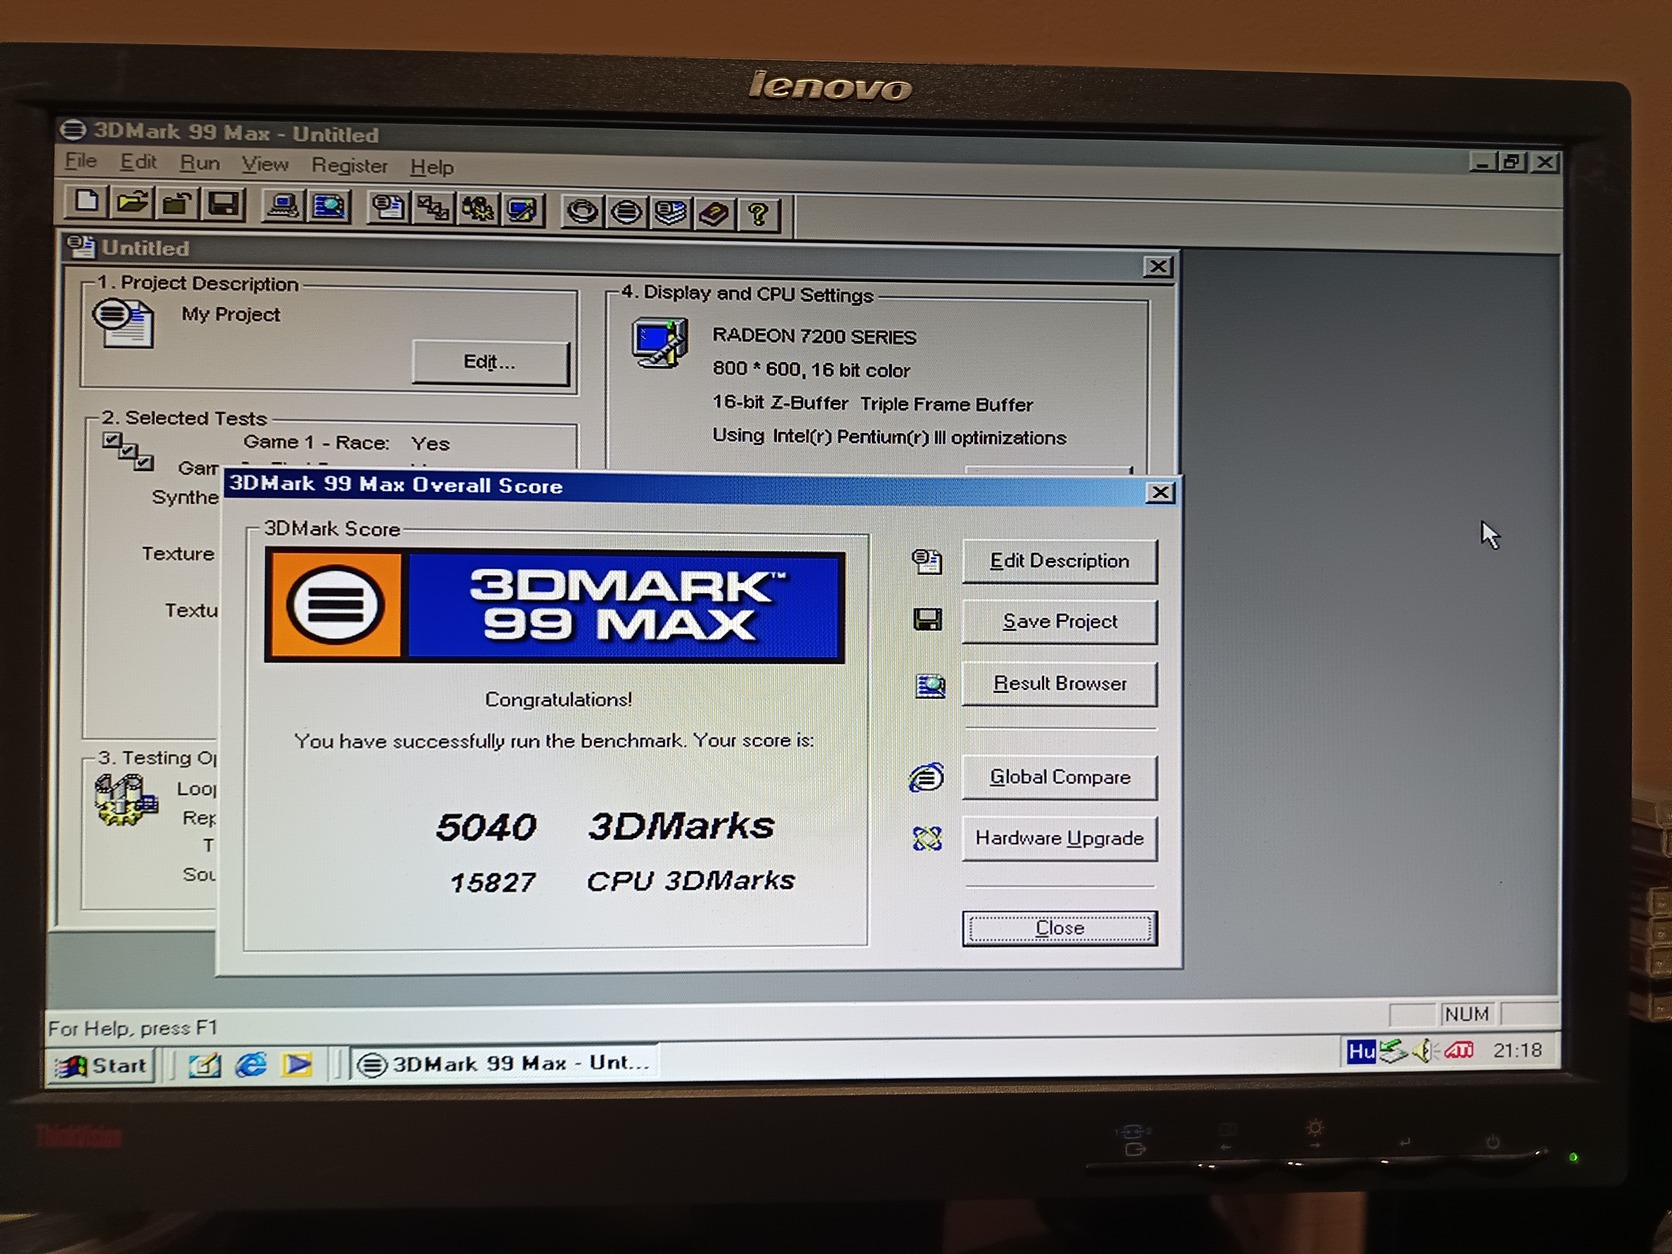Screen dimensions: 1672x1254
Task: Click the speaker volume tray icon
Action: tap(1424, 1051)
